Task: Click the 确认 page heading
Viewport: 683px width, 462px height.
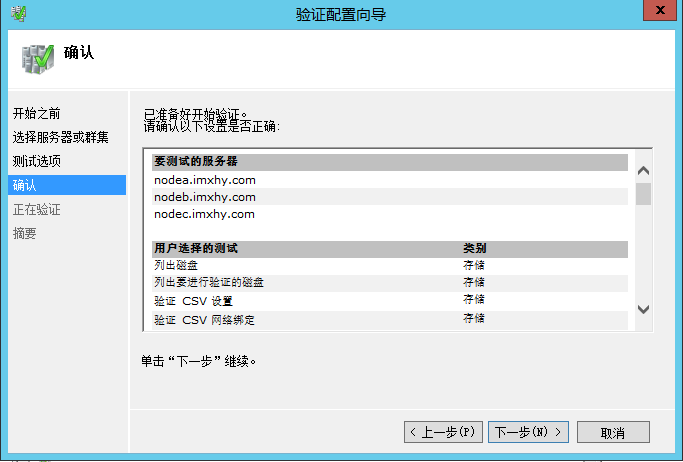Action: [x=79, y=52]
